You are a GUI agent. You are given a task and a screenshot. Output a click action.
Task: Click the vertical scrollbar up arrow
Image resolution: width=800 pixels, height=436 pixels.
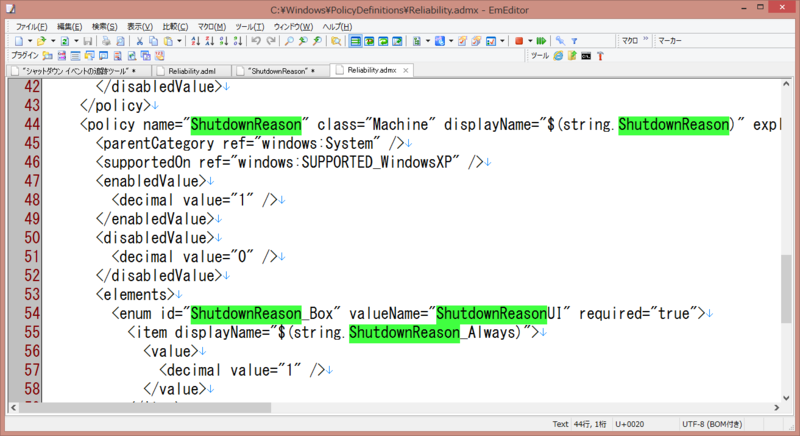(786, 84)
